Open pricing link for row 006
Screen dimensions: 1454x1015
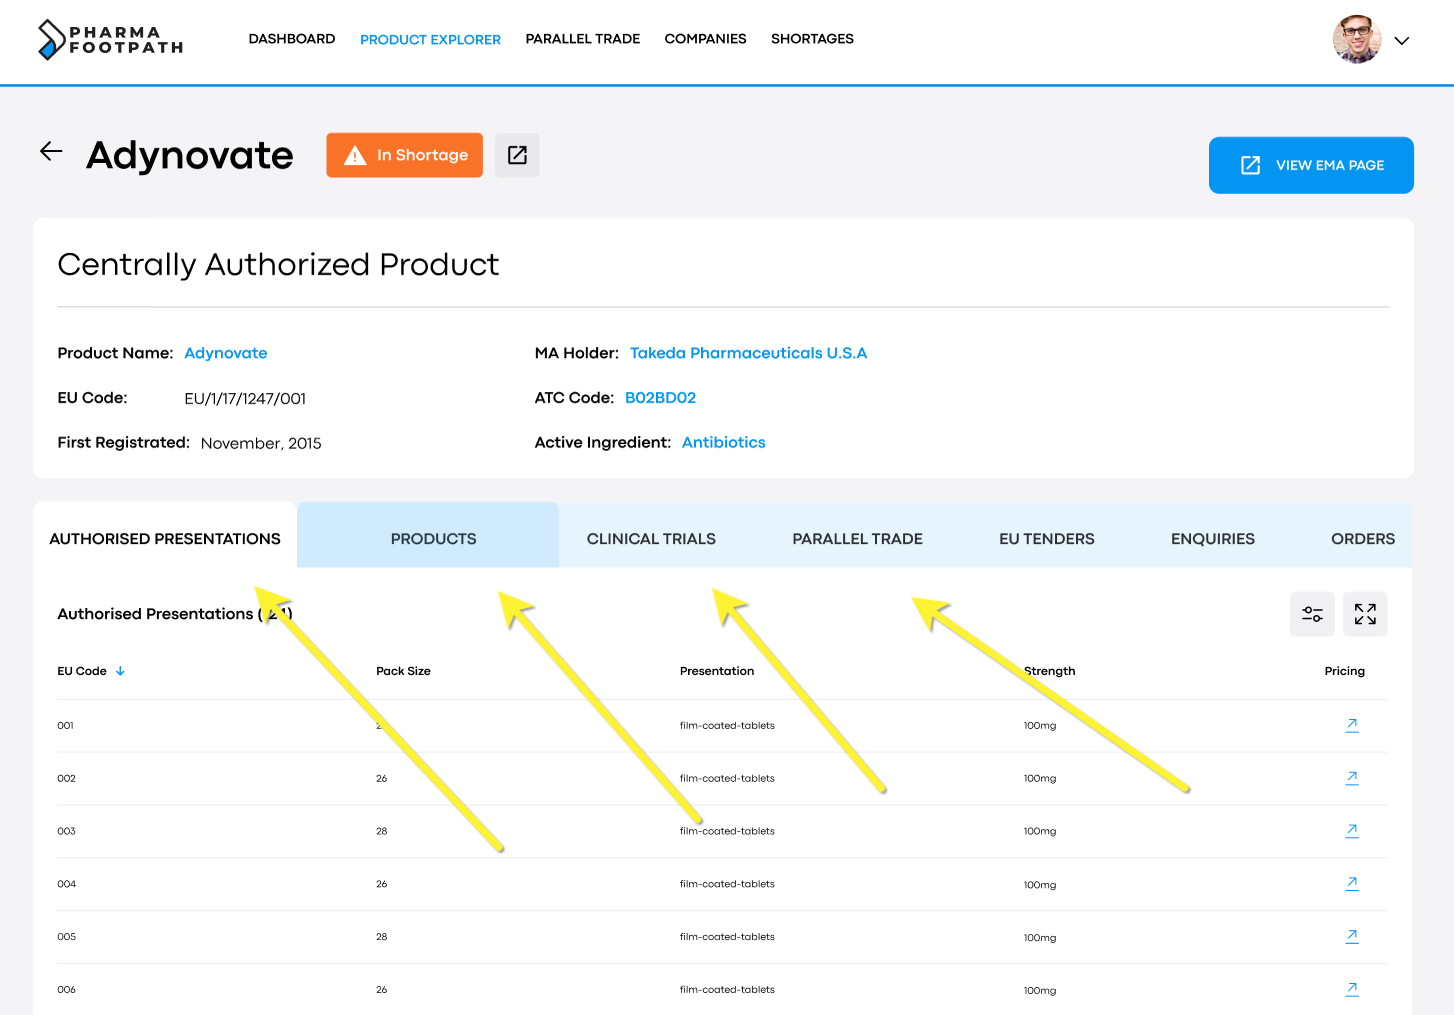(1352, 989)
